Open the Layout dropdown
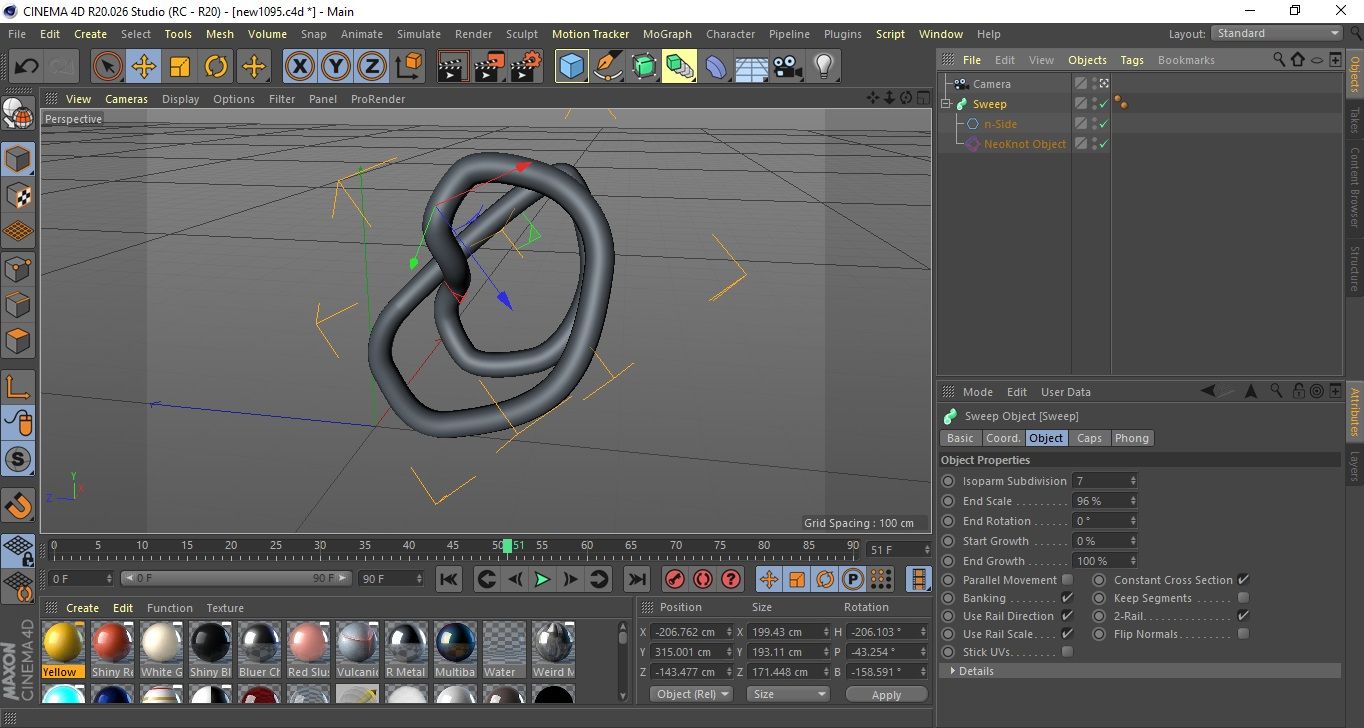Viewport: 1364px width, 728px height. point(1276,33)
